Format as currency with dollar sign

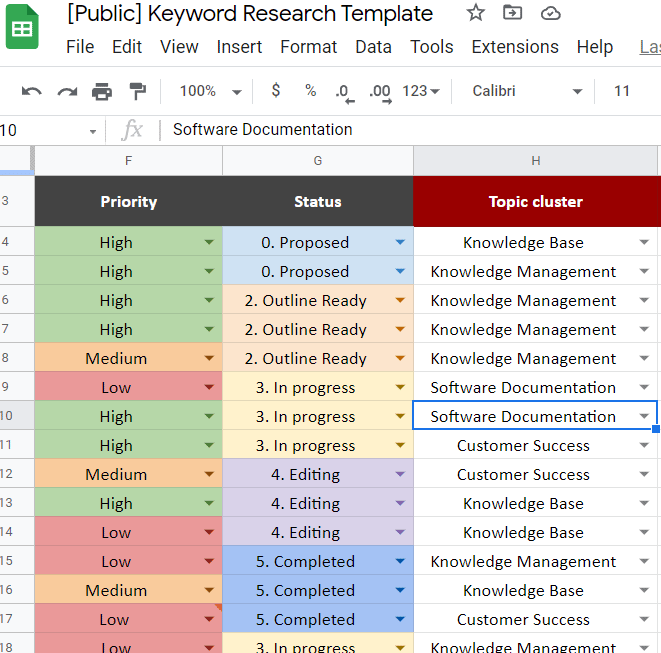276,91
